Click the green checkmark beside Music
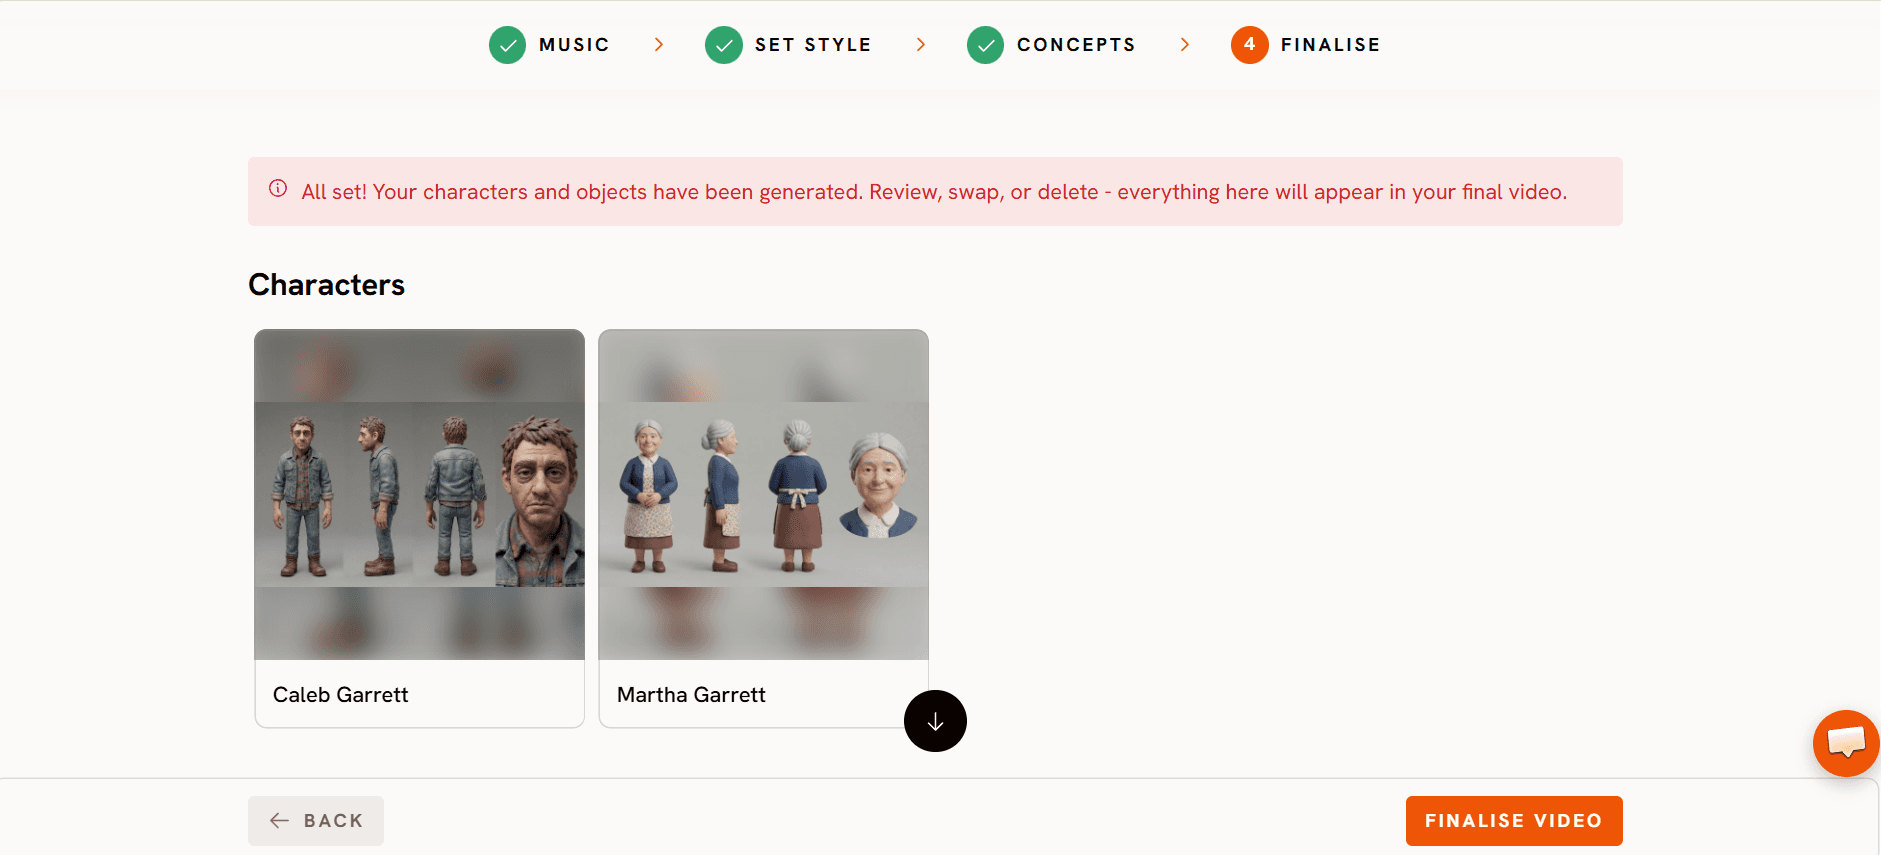This screenshot has width=1881, height=855. point(507,45)
